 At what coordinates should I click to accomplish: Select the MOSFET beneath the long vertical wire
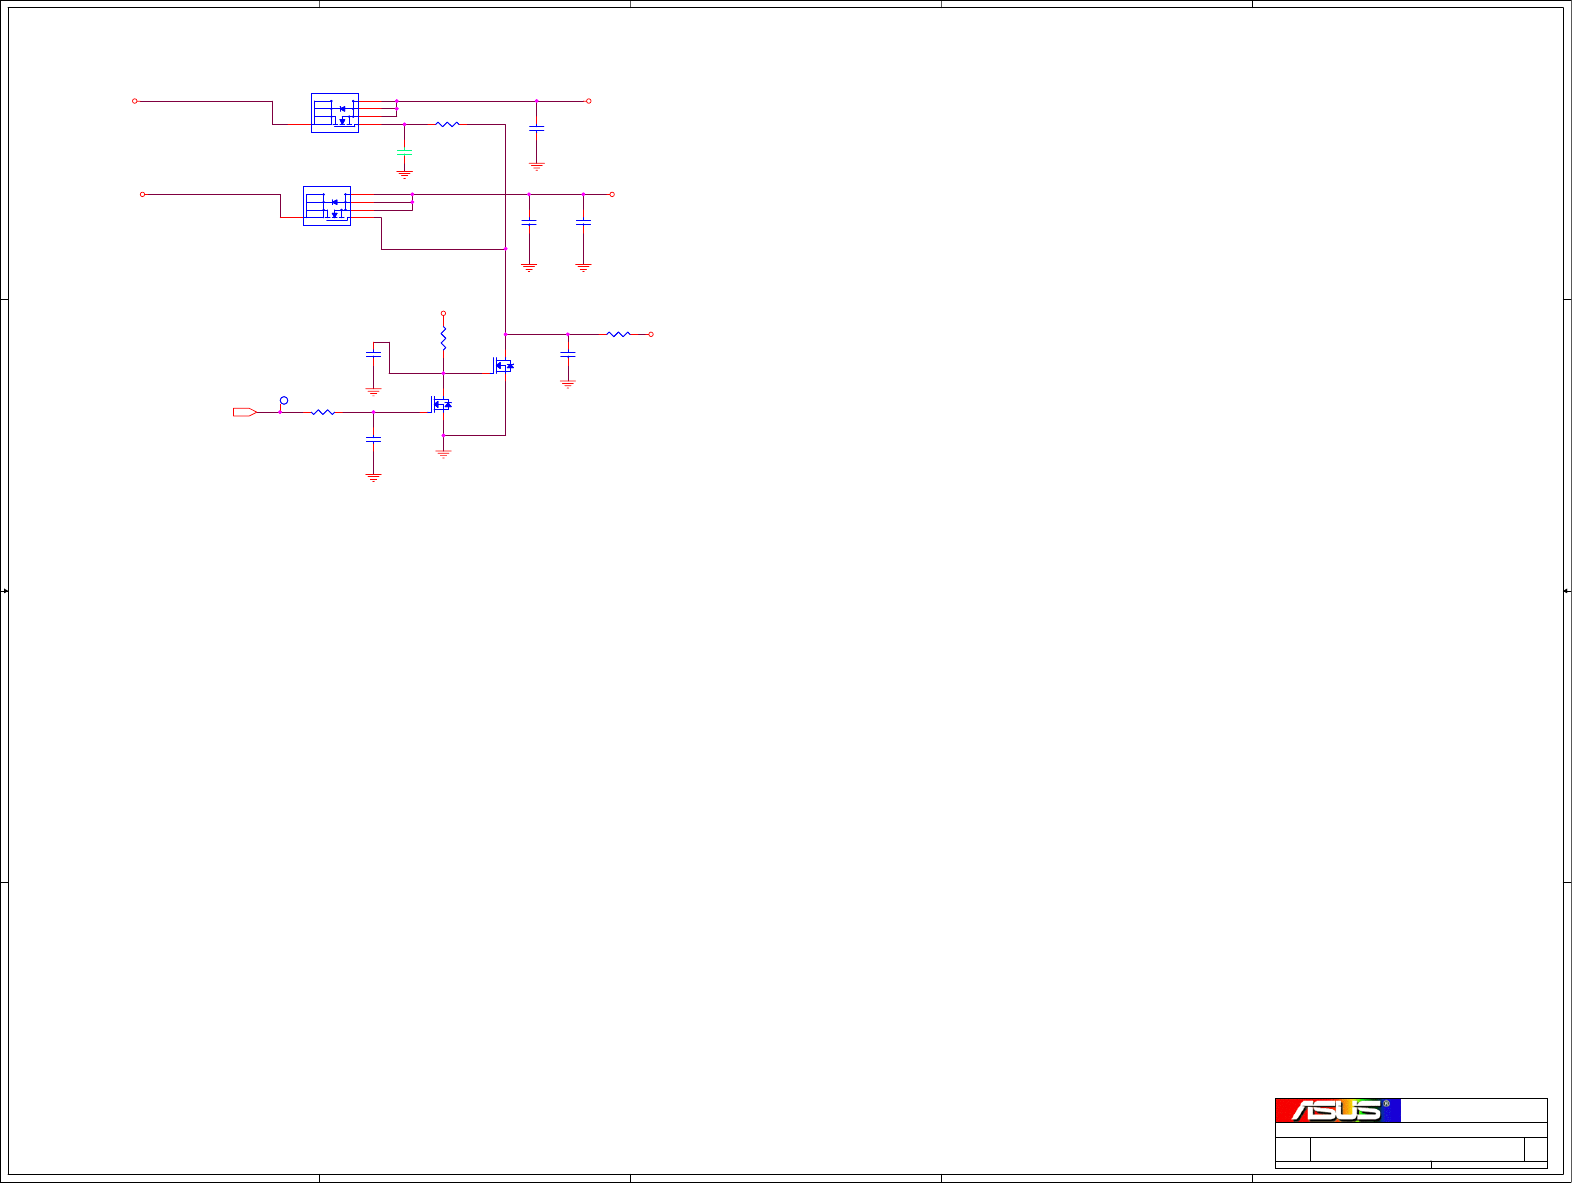[x=503, y=366]
